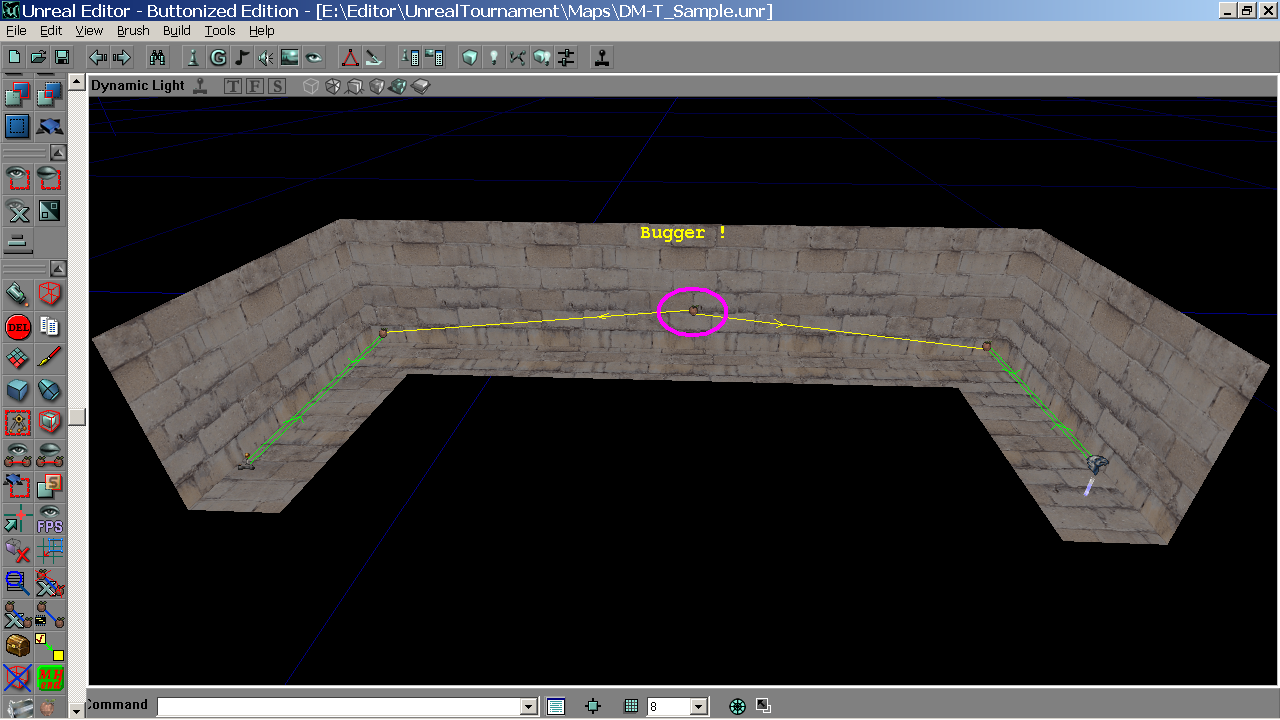The height and width of the screenshot is (720, 1280).
Task: Switch viewport to Wireframe cube mode
Action: pyautogui.click(x=311, y=86)
